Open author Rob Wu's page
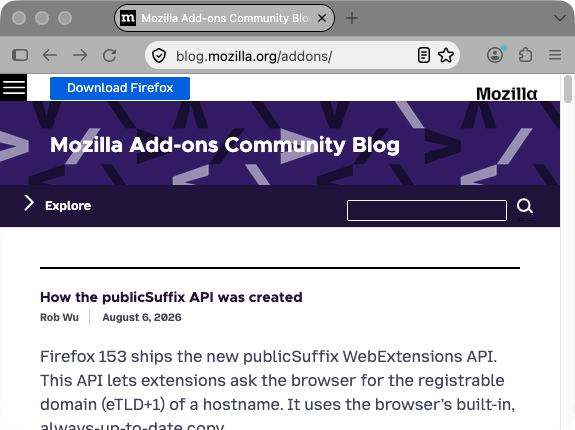Screen dimensions: 575x430 [59, 317]
